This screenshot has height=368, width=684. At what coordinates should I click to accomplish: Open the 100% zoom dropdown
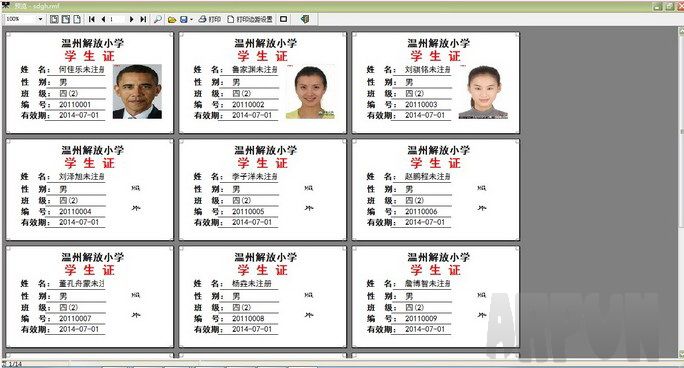(40, 19)
